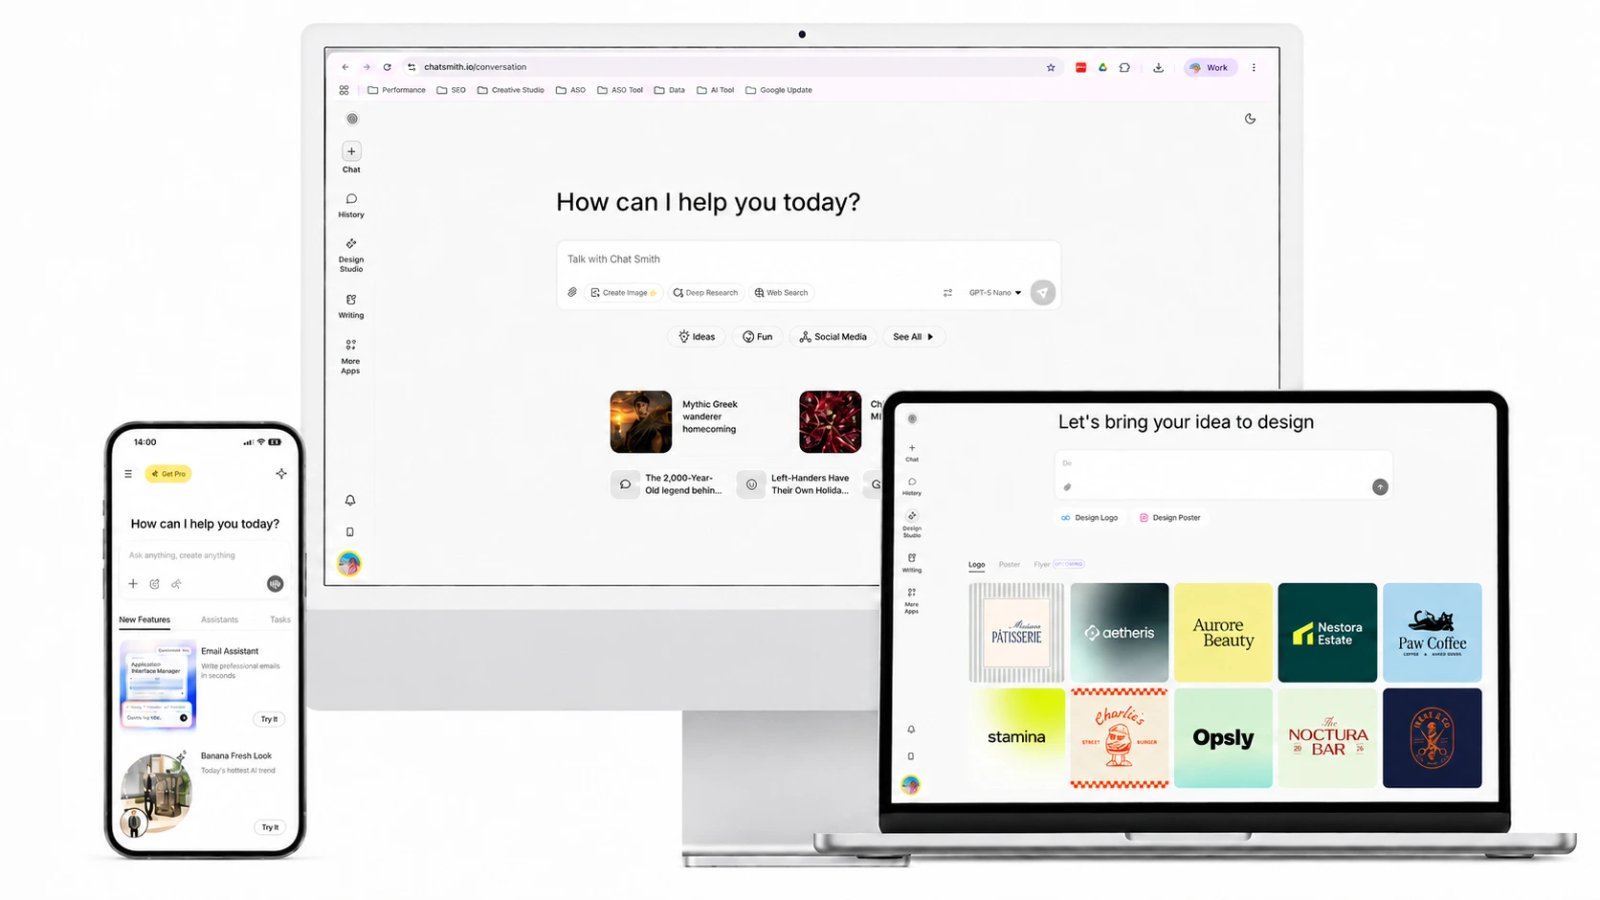Viewport: 1600px width, 900px height.
Task: Open the user avatar in the monitor sidebar
Action: (x=349, y=564)
